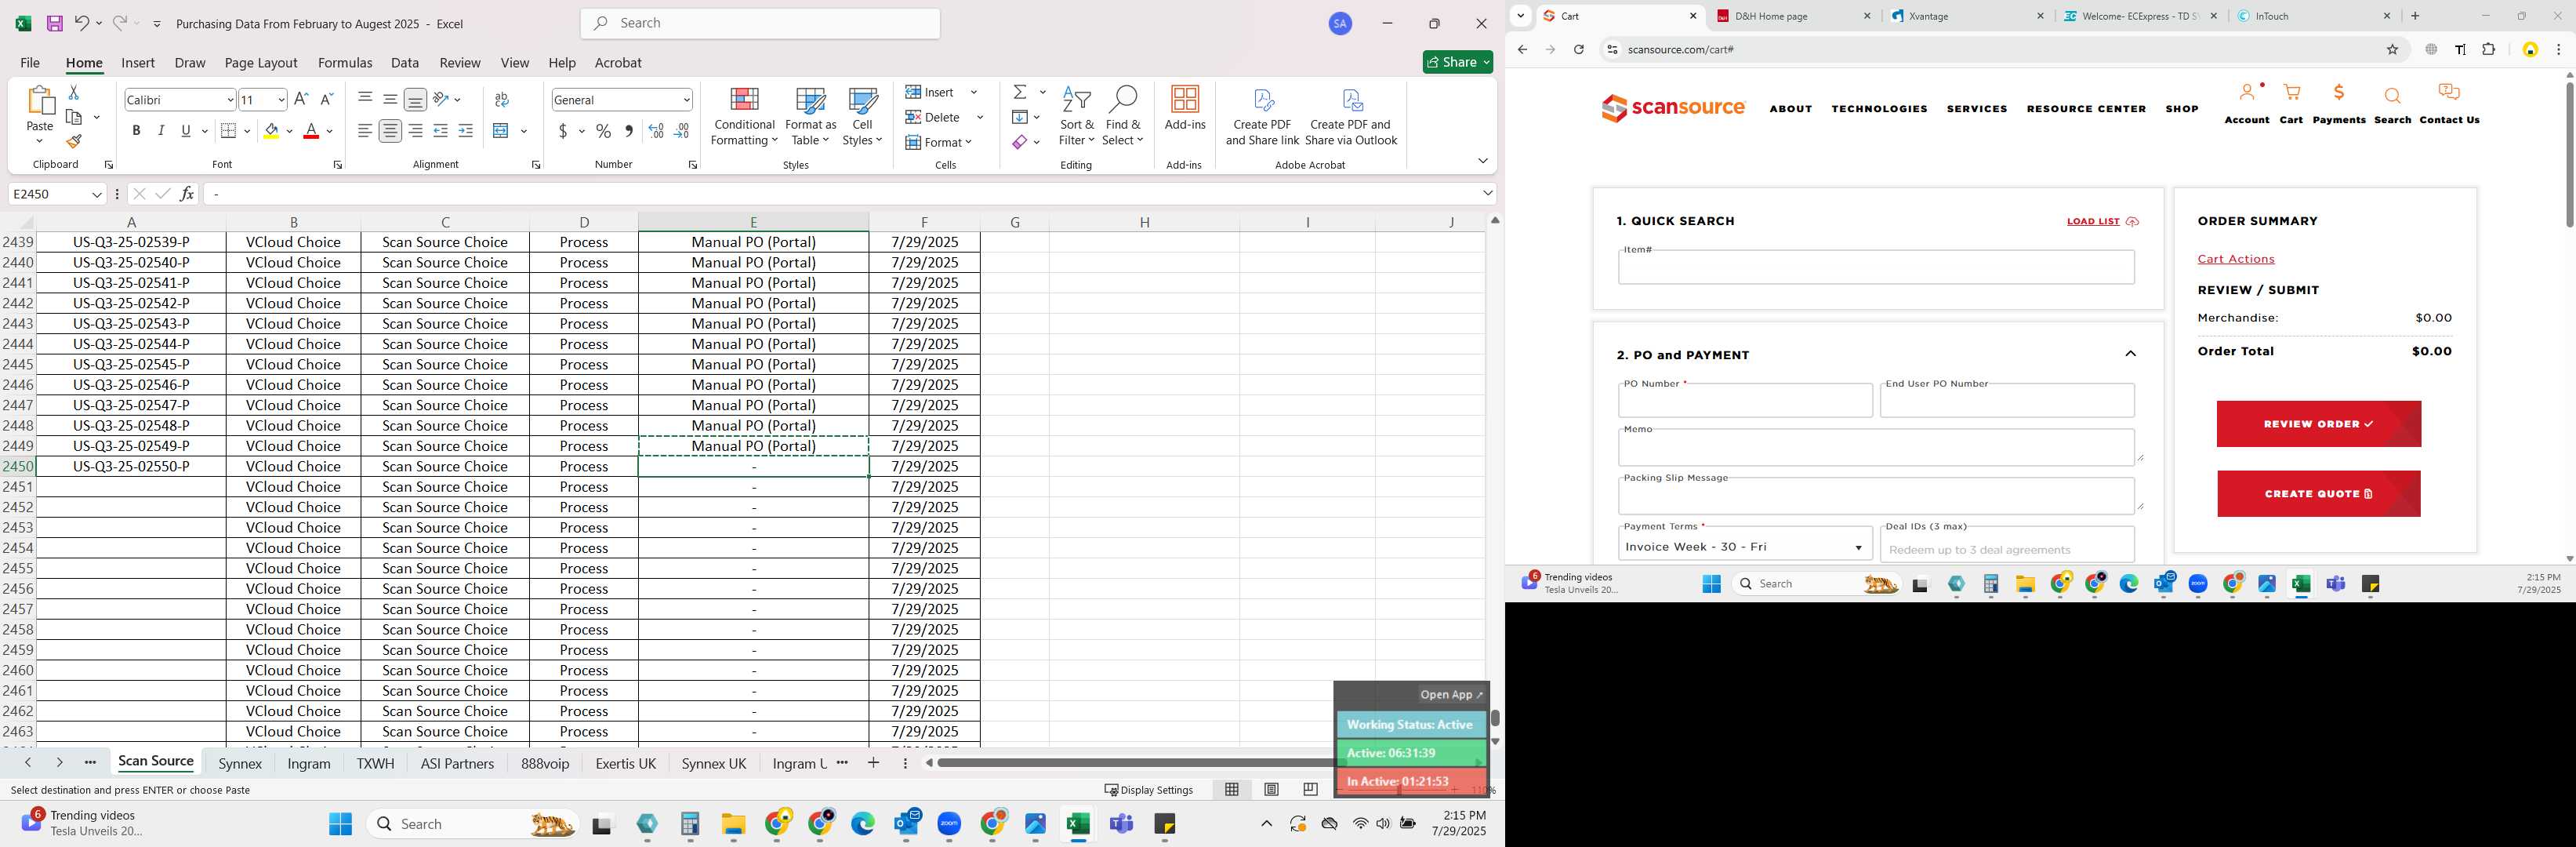This screenshot has height=847, width=2576.
Task: Click the Increase Indent icon
Action: (466, 131)
